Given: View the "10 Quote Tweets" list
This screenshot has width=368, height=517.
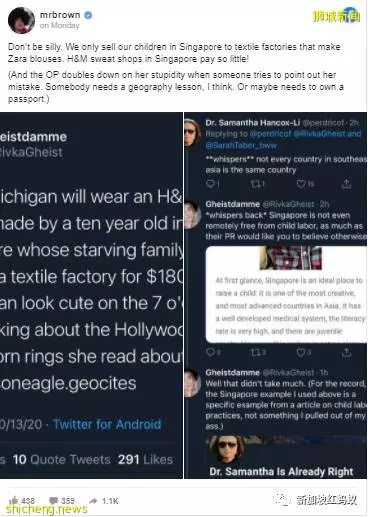Looking at the screenshot, I should click(x=62, y=460).
